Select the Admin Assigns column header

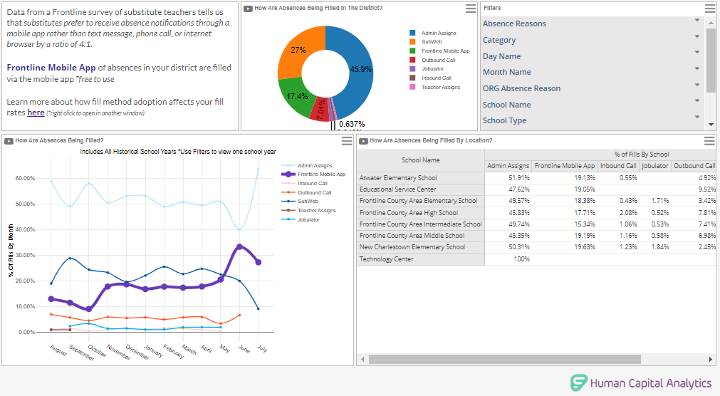508,166
